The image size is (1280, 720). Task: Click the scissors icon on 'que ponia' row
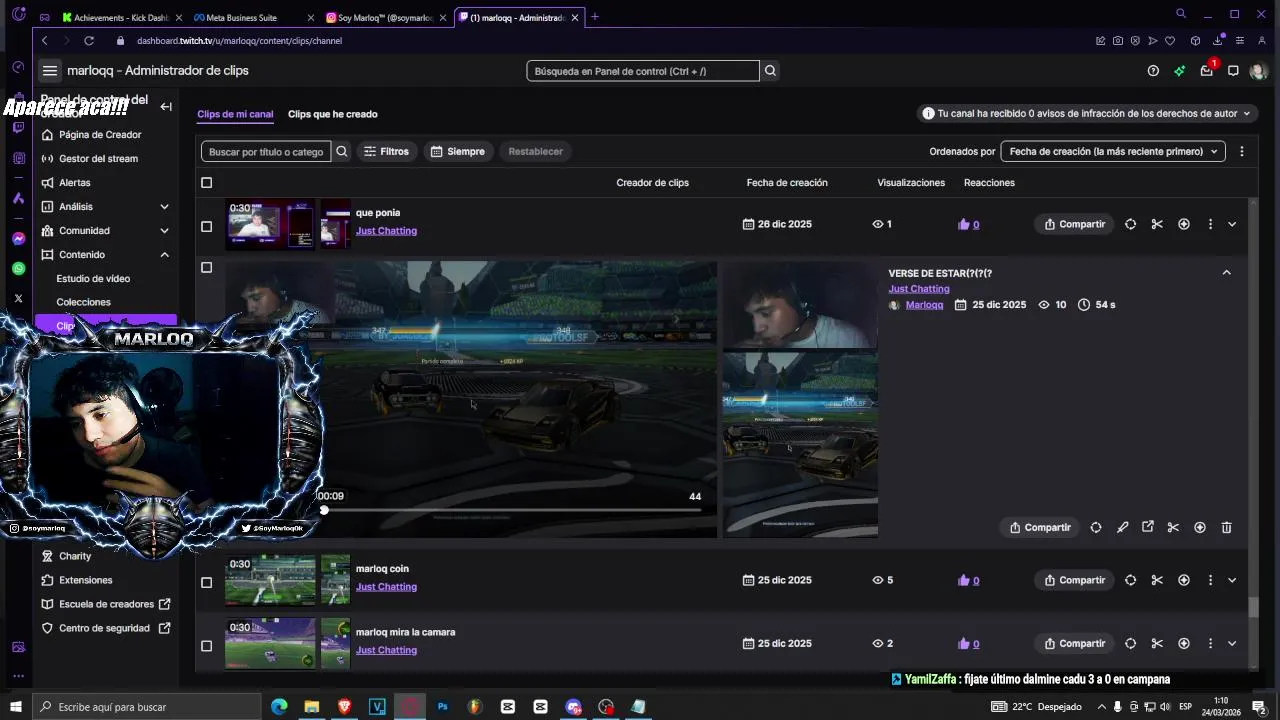pyautogui.click(x=1157, y=224)
